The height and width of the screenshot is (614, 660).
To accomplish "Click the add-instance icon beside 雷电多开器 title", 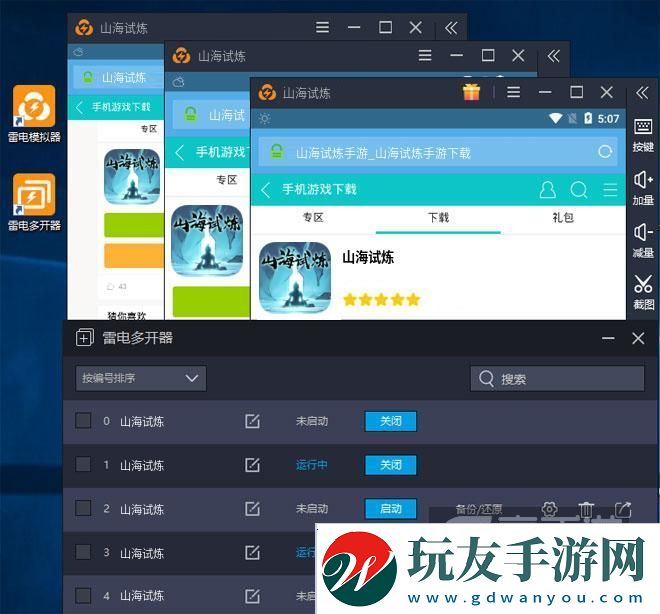I will click(85, 338).
